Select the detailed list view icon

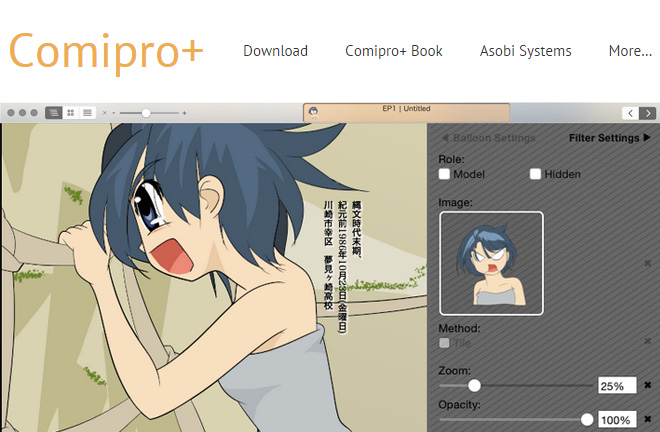(53, 113)
